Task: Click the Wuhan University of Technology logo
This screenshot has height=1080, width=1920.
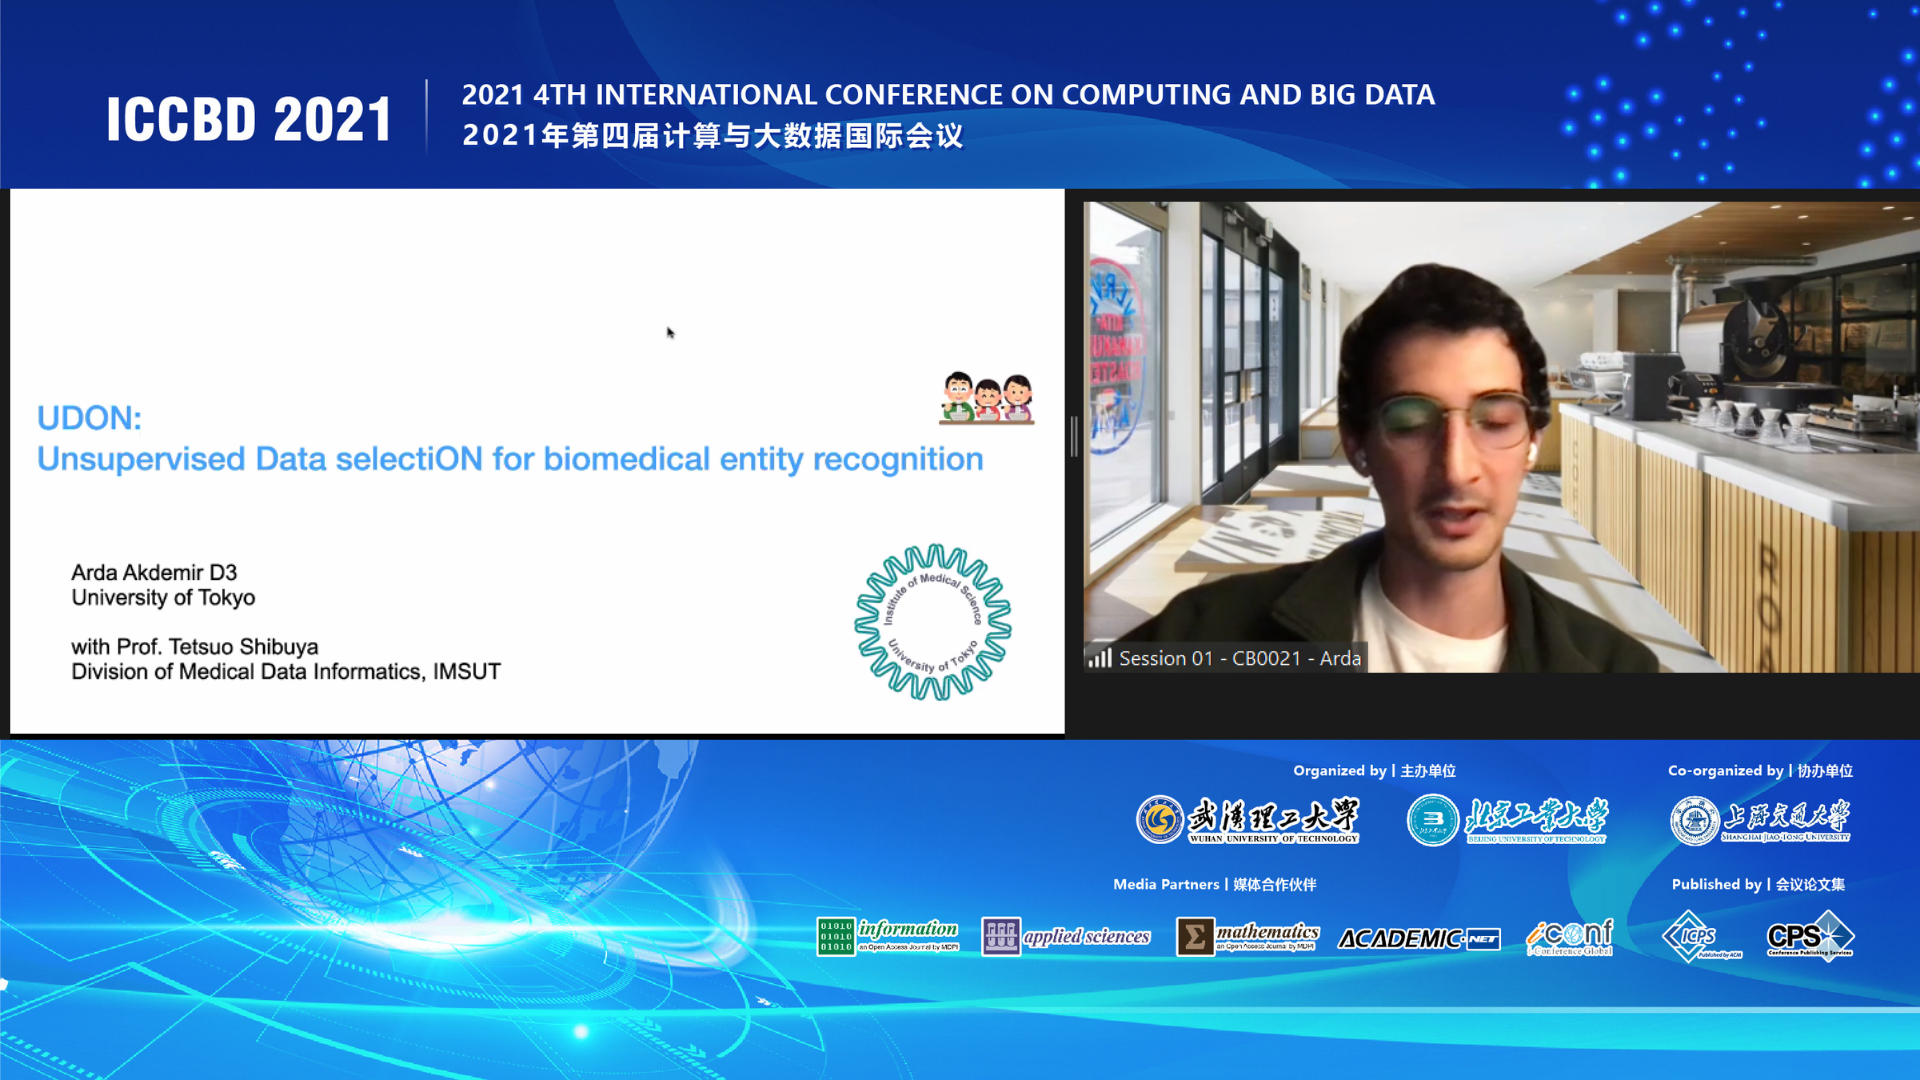Action: click(1248, 820)
